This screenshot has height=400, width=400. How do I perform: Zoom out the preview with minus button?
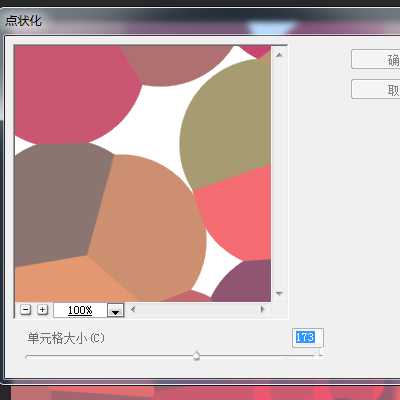[x=25, y=310]
